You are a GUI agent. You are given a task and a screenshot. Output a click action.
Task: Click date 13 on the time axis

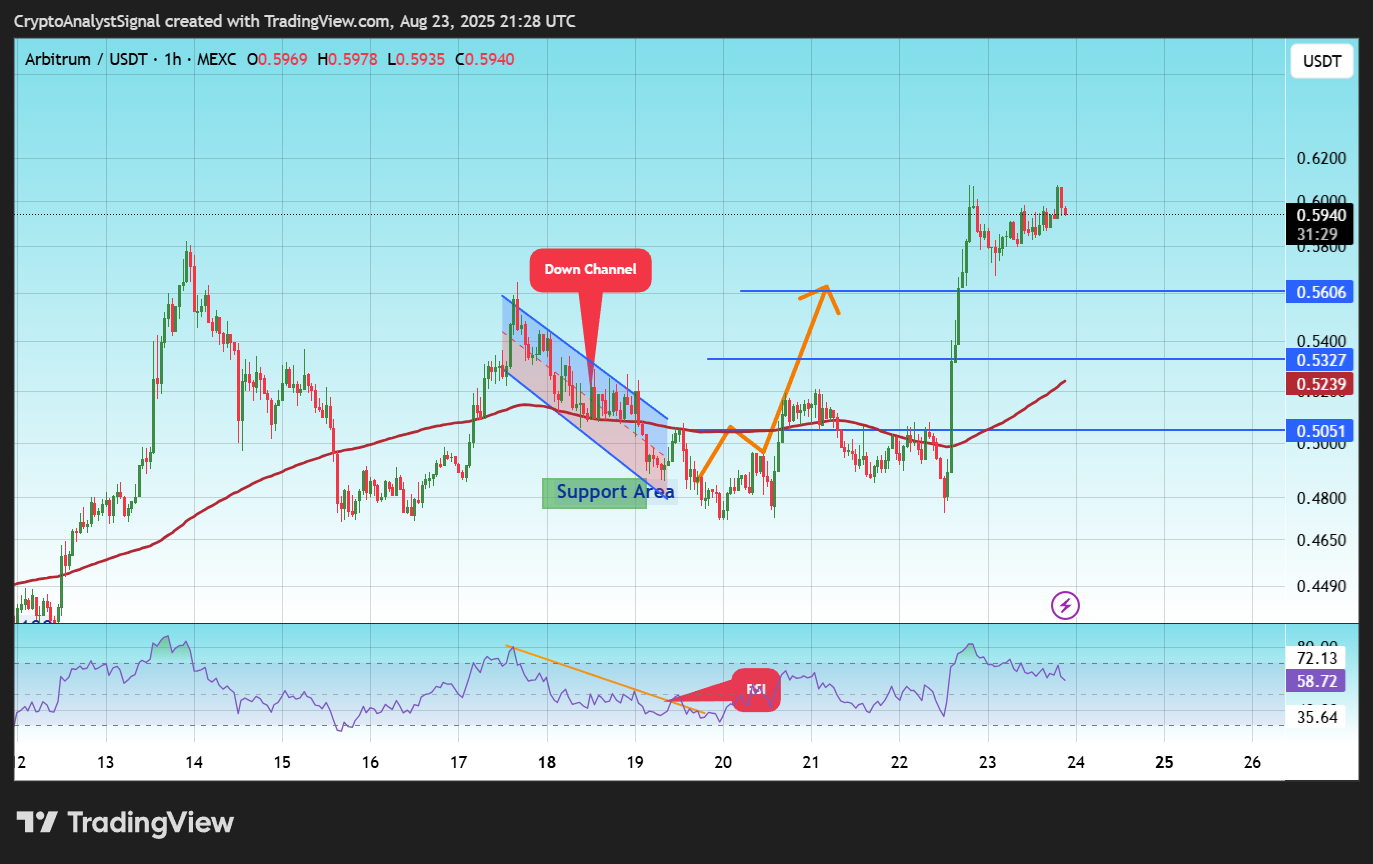(x=106, y=762)
